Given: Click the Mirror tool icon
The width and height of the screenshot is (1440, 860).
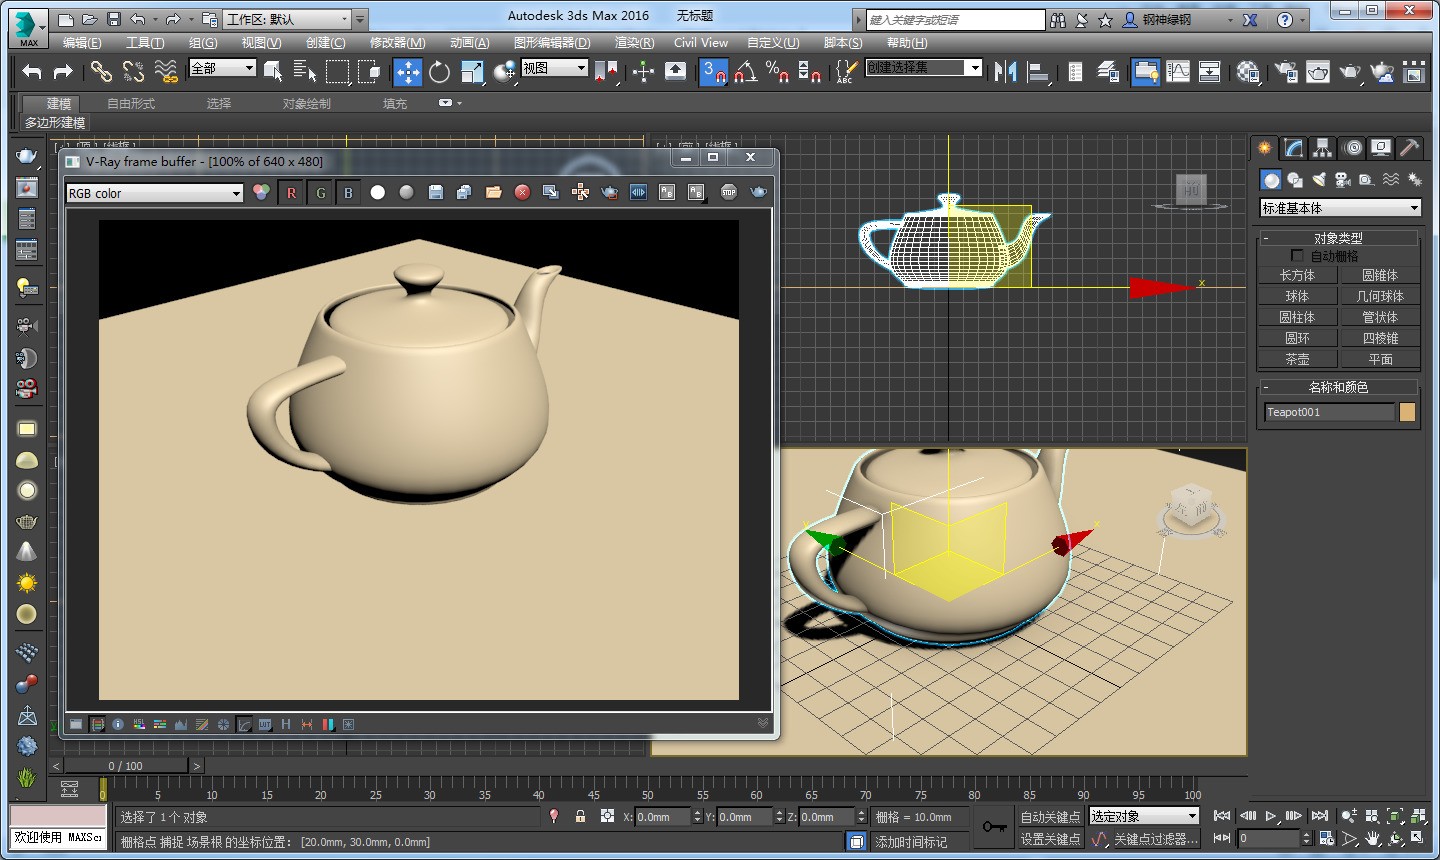Looking at the screenshot, I should tap(1005, 71).
